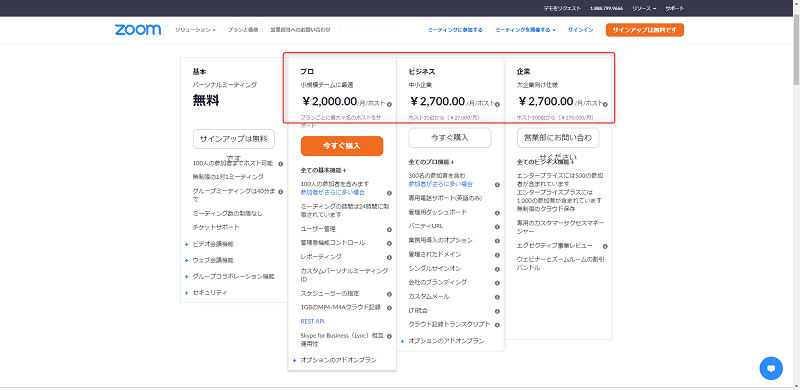Click info icon next to エグゼクティブ事業レビュー
Screen dimensions: 800x390
pos(605,246)
